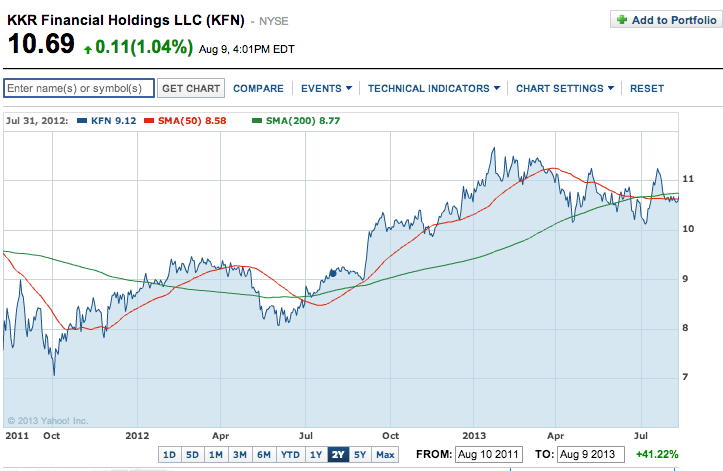Select the 1Y time range
Image resolution: width=723 pixels, height=471 pixels.
tap(316, 455)
